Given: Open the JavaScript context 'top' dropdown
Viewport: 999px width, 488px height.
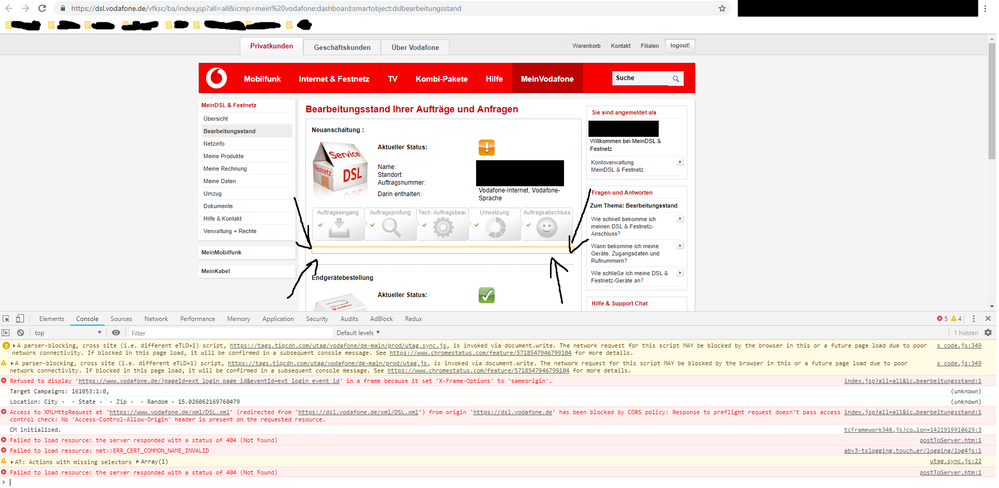Looking at the screenshot, I should coord(68,333).
